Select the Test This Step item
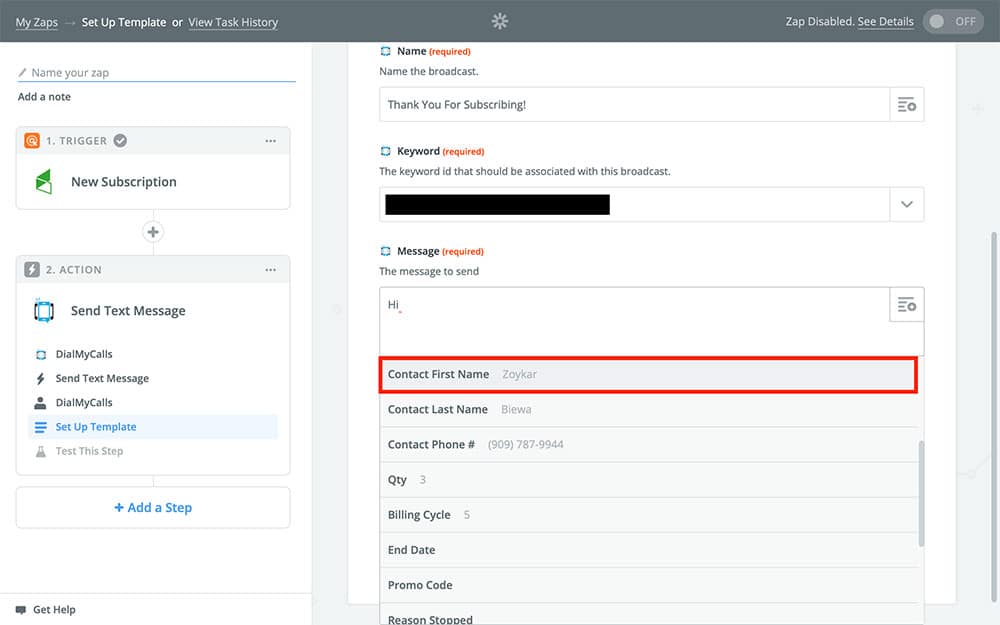 (x=89, y=451)
